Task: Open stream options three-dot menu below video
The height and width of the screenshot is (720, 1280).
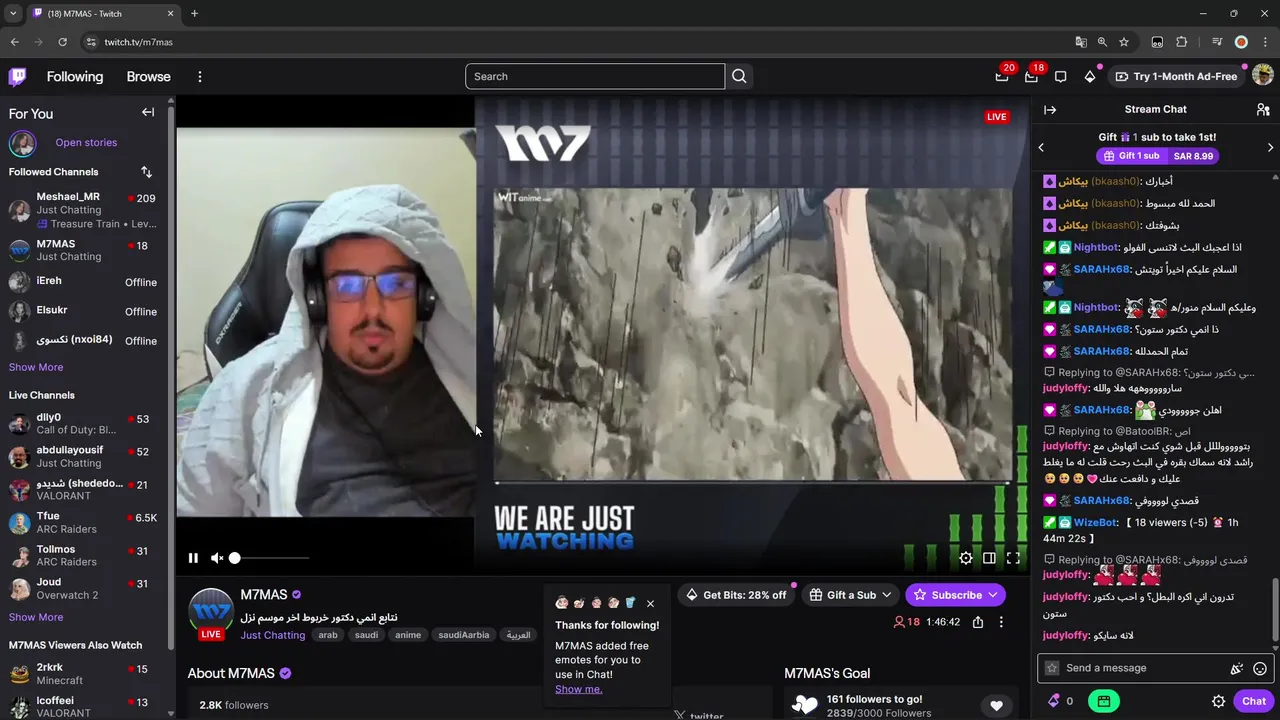Action: [x=1001, y=622]
